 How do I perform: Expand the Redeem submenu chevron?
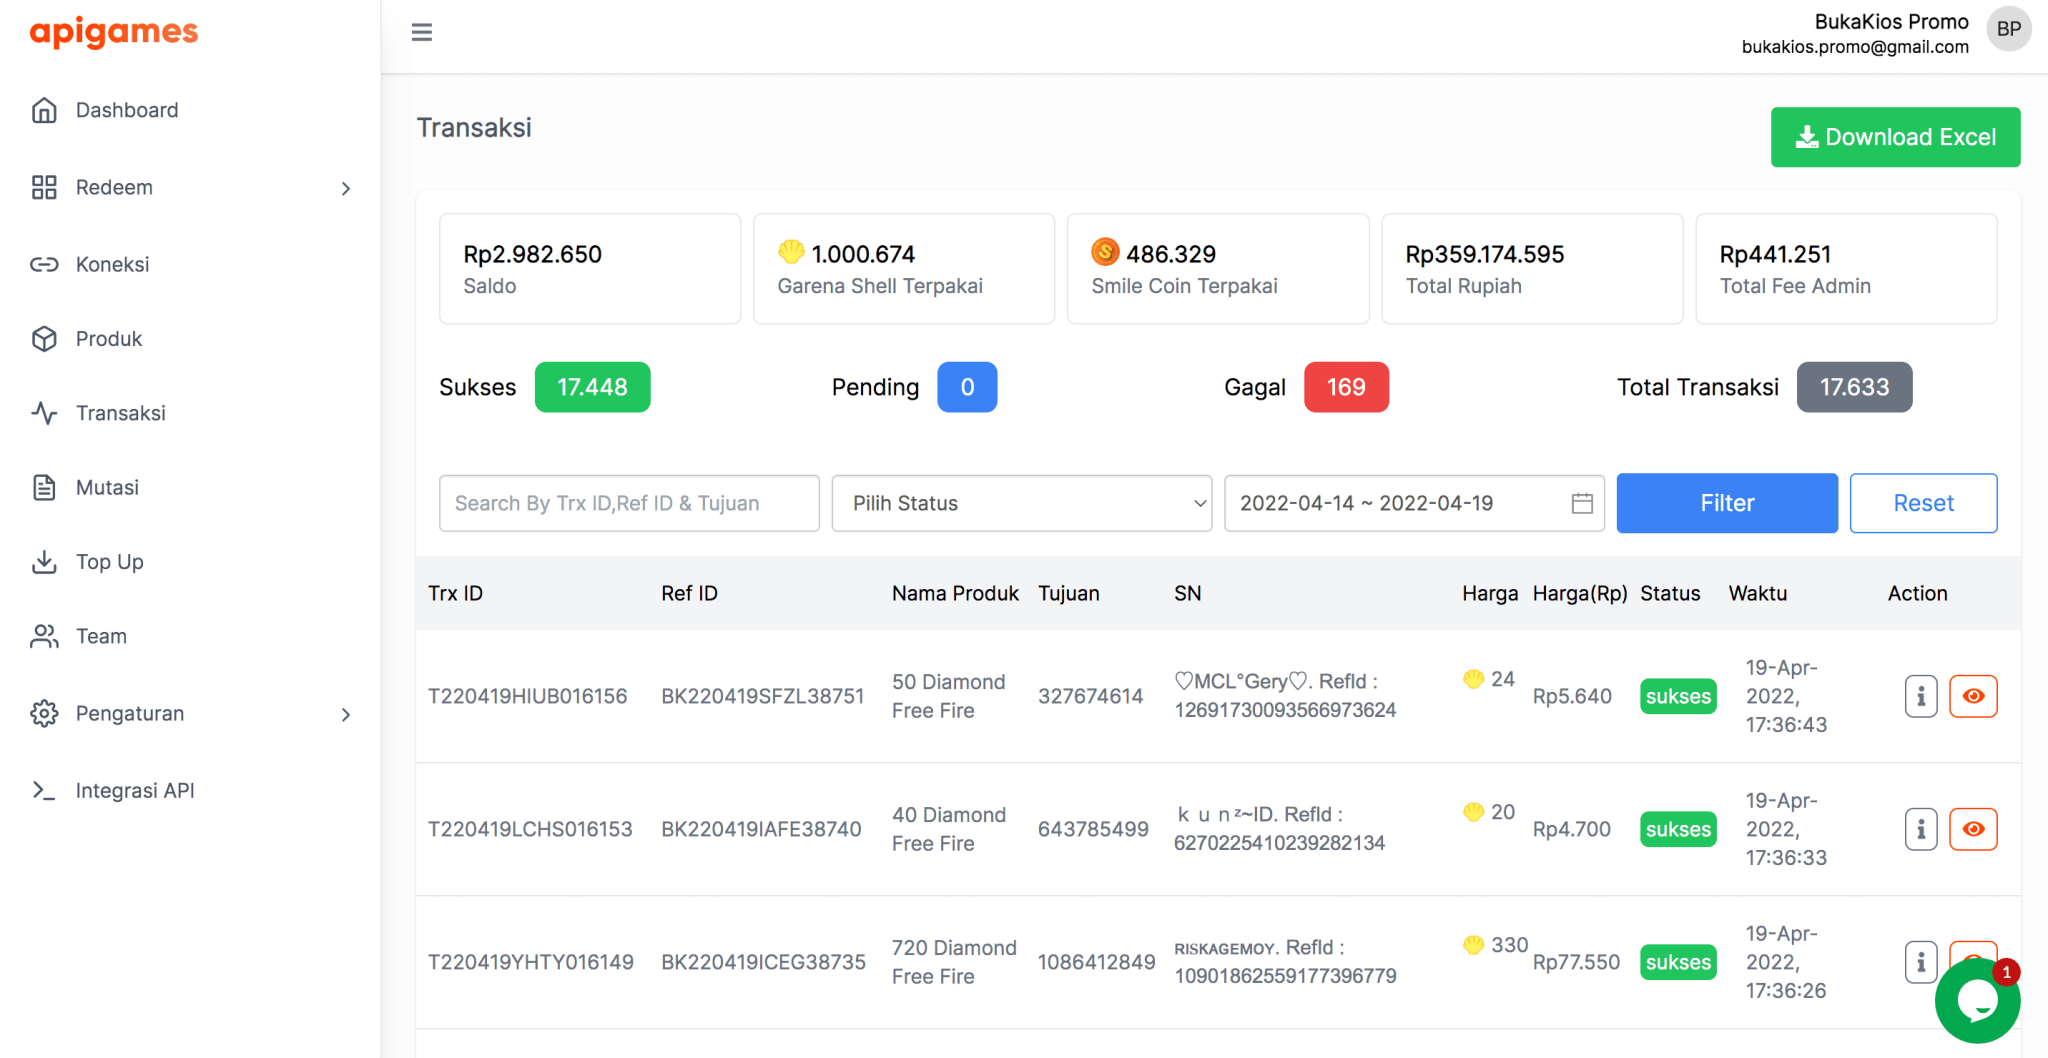coord(346,188)
